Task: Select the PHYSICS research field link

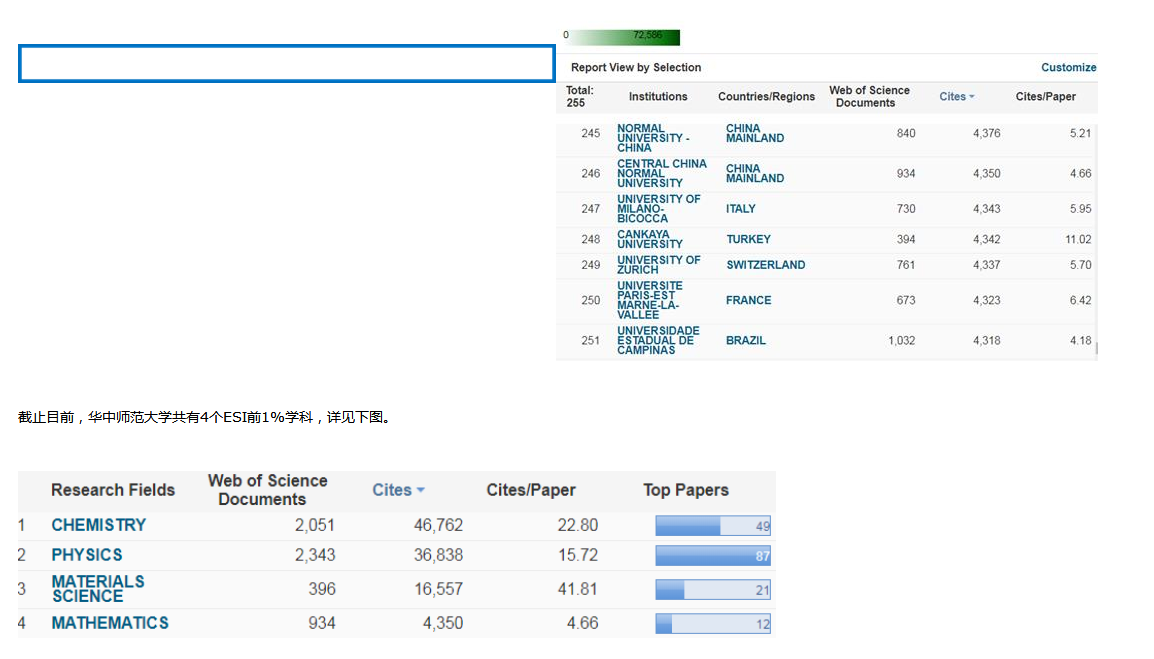Action: pyautogui.click(x=87, y=555)
